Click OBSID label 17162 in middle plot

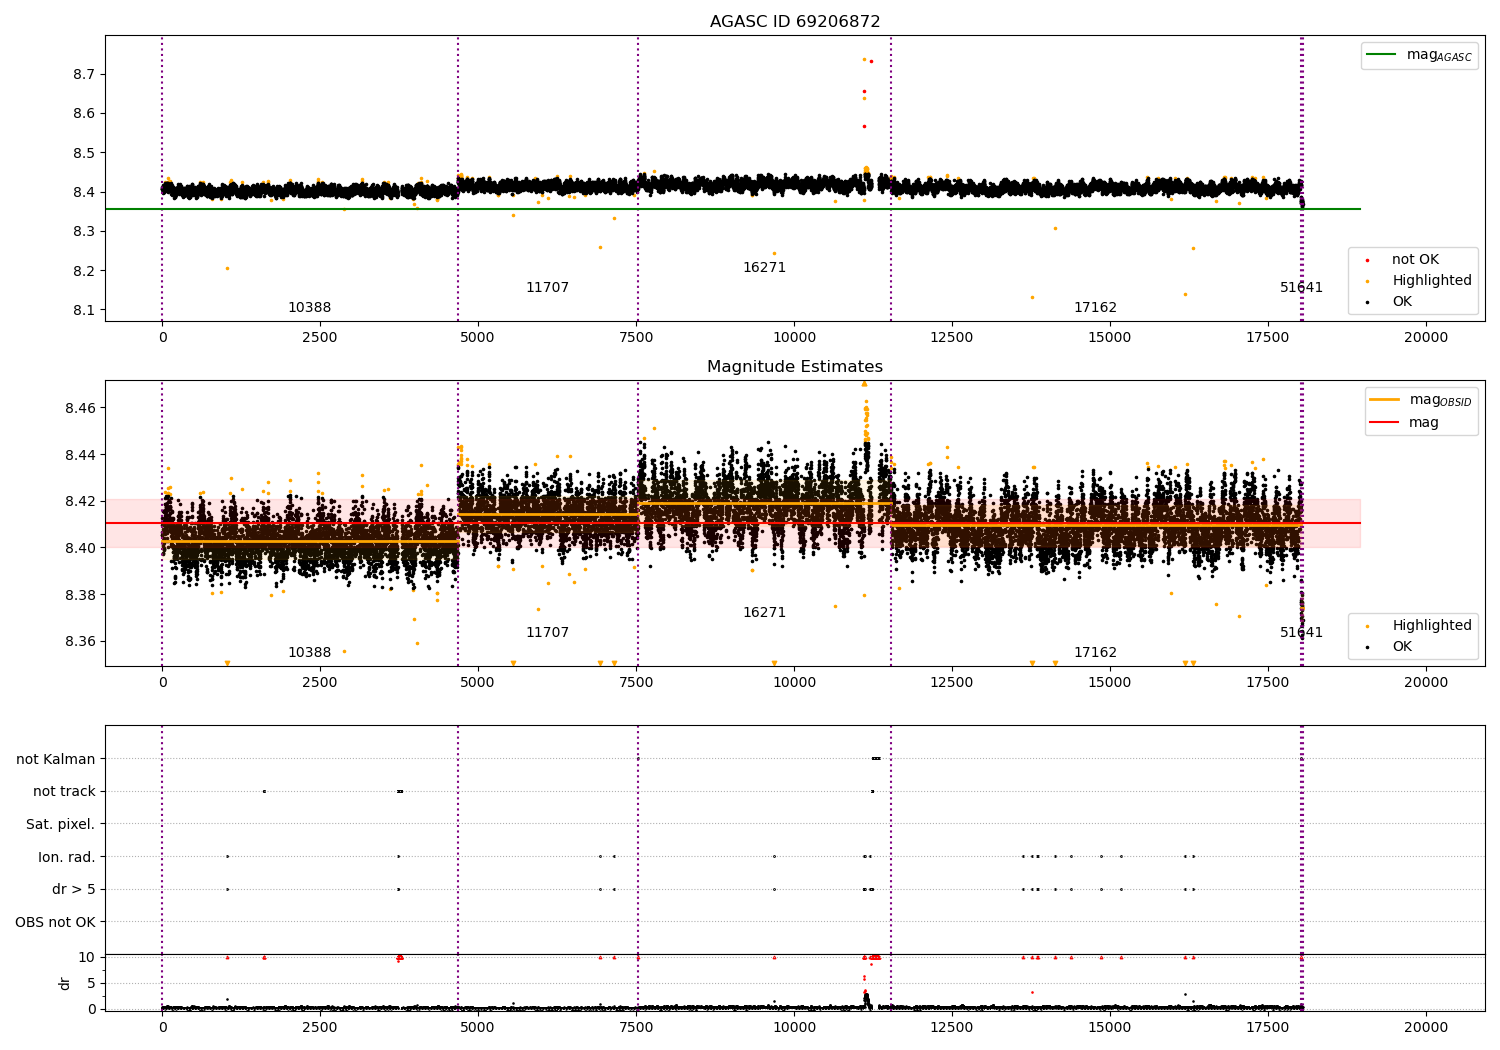1095,653
